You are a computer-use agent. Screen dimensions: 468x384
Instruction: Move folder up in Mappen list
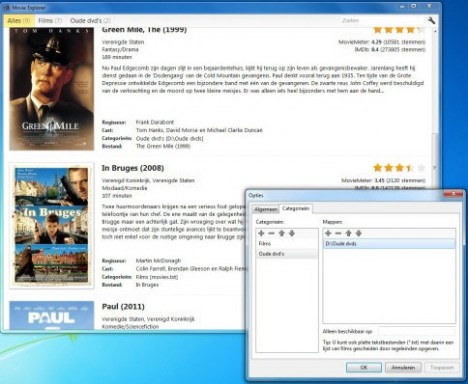pyautogui.click(x=349, y=233)
